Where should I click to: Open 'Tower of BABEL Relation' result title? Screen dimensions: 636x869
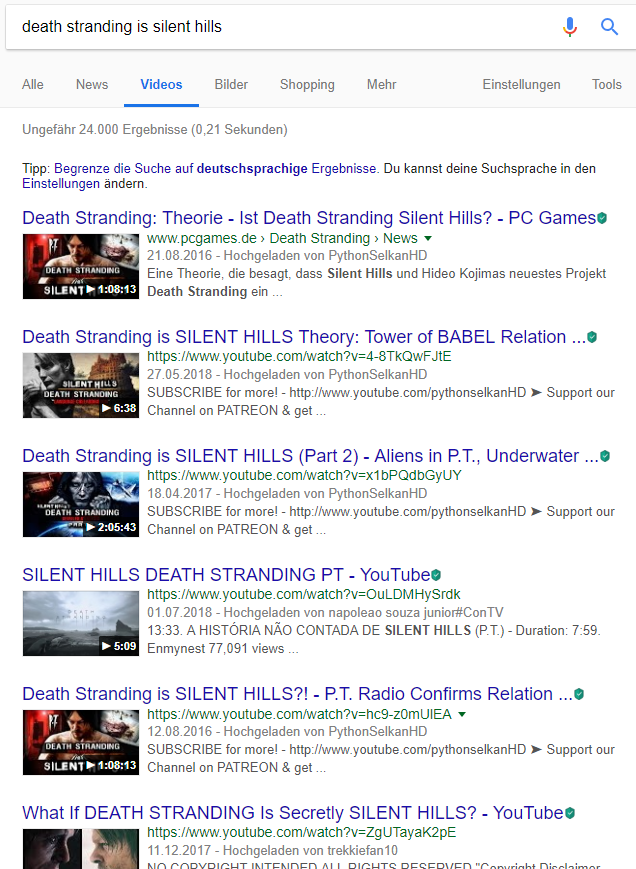tap(304, 337)
